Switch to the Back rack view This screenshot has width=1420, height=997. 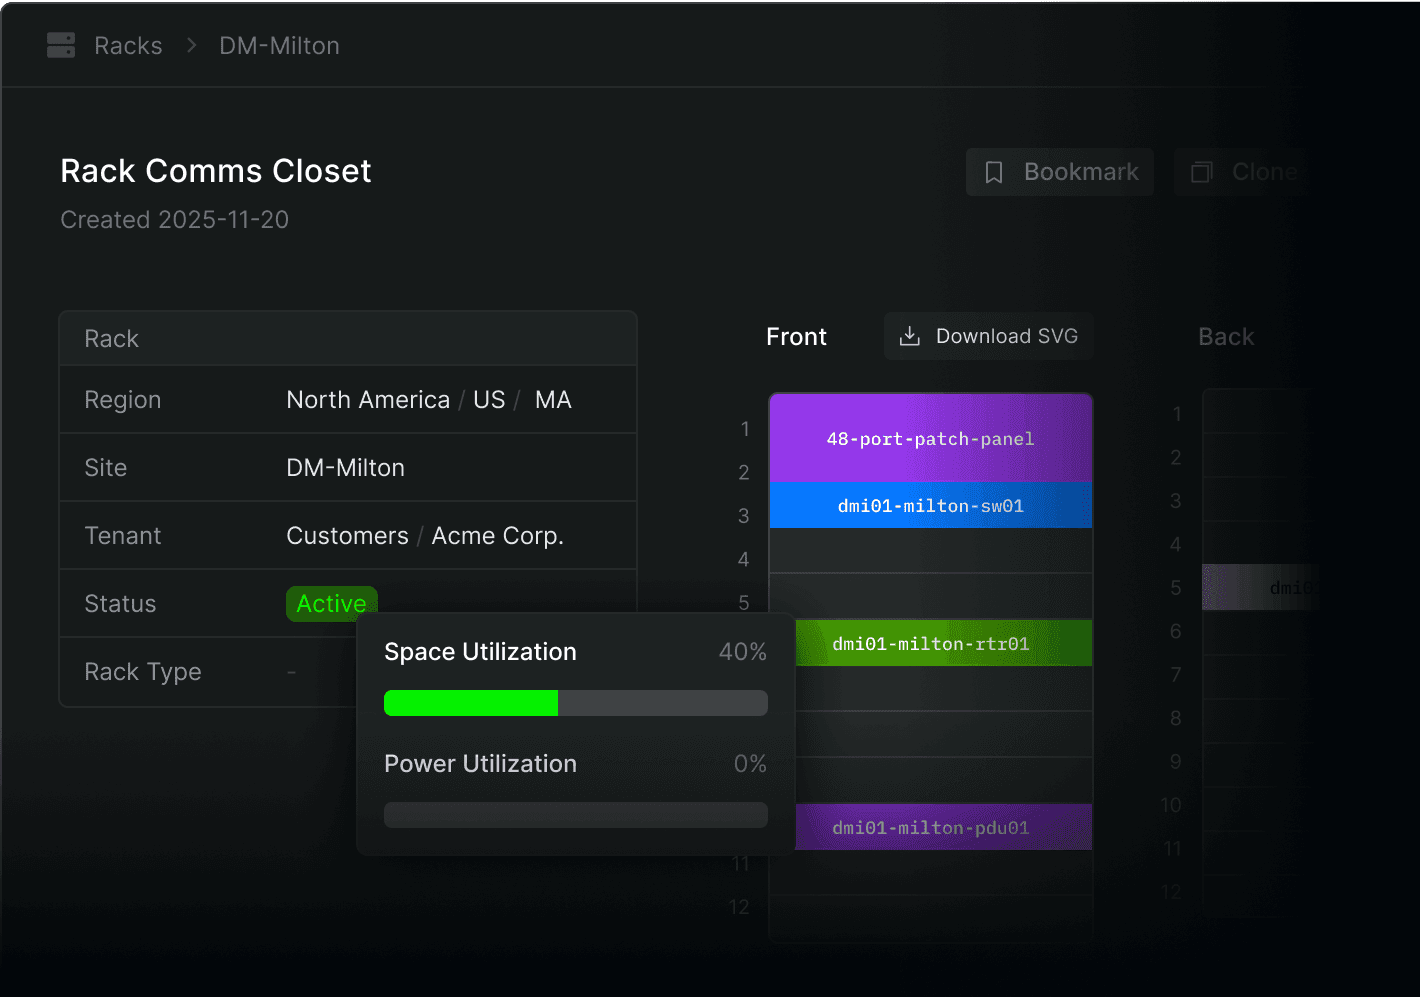(1225, 337)
